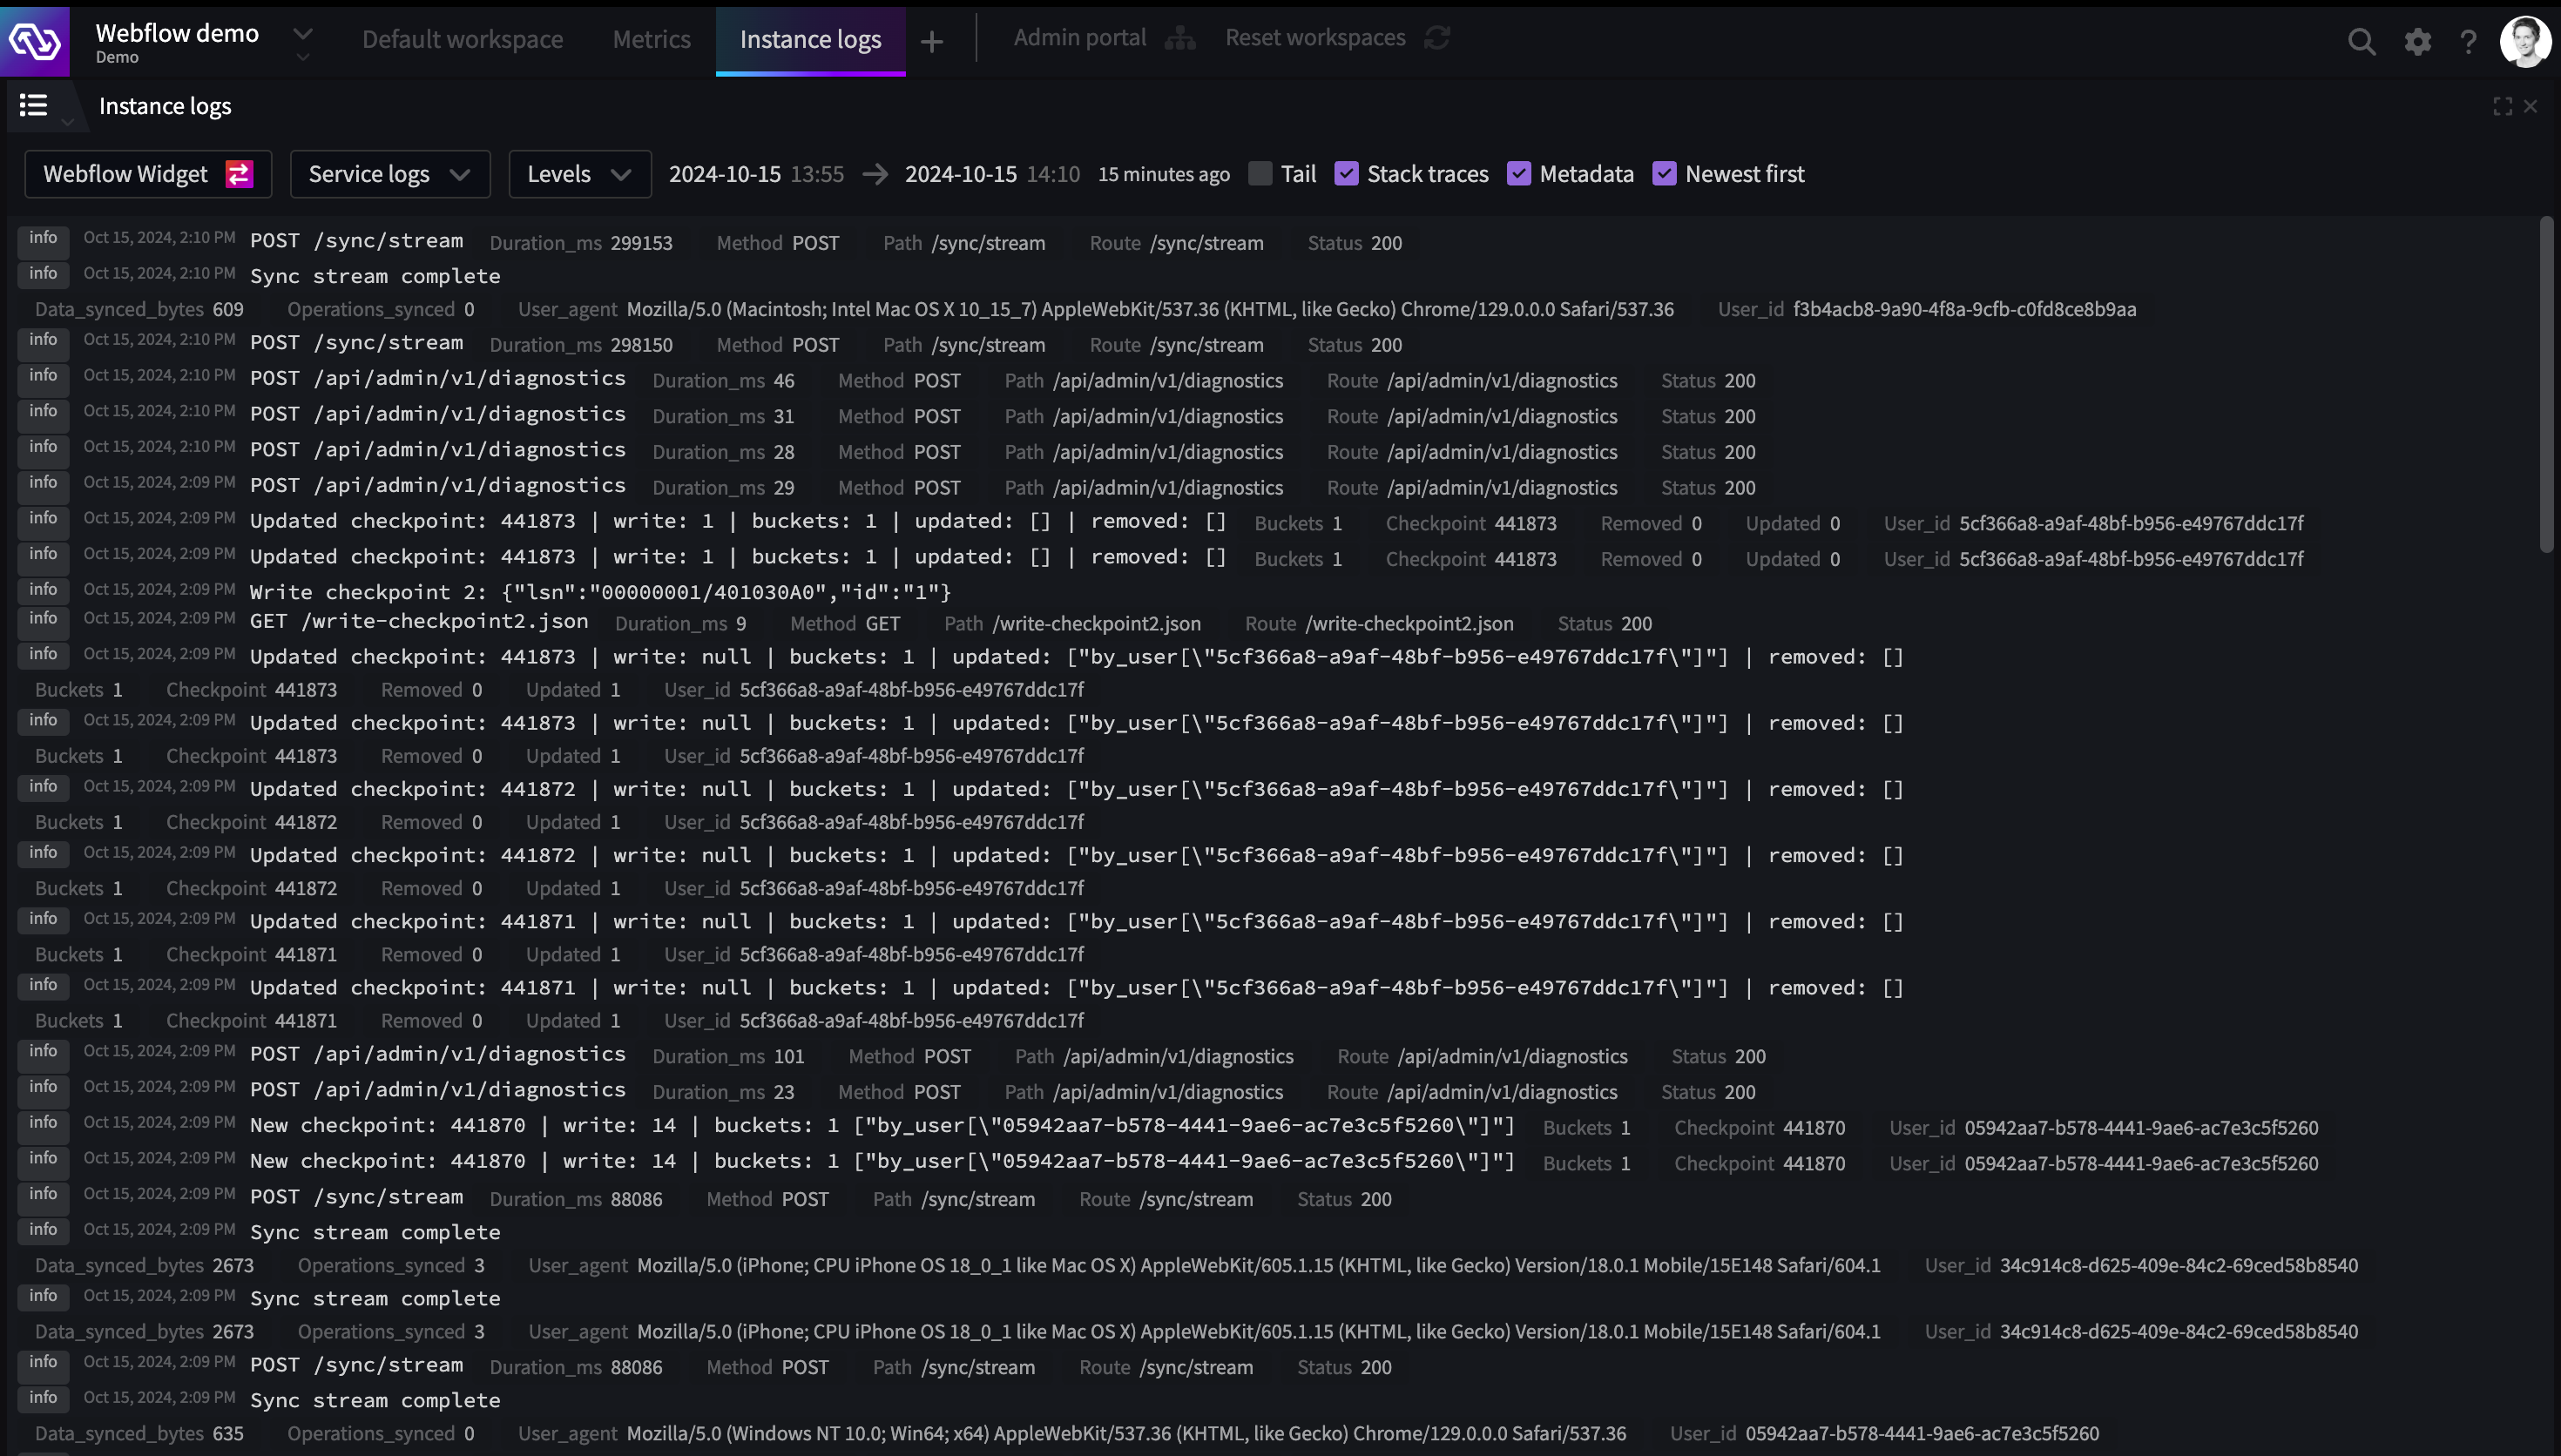Click the log list vertical scrollbar
Screen dimensions: 2561x1456
pos(2546,385)
